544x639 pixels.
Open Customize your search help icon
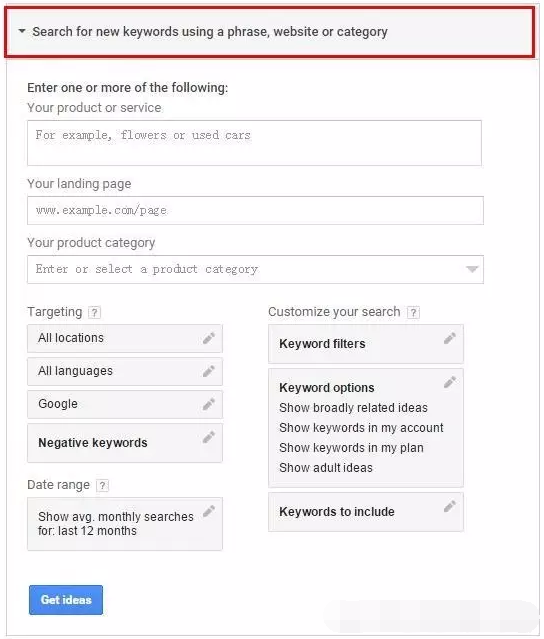tap(413, 313)
